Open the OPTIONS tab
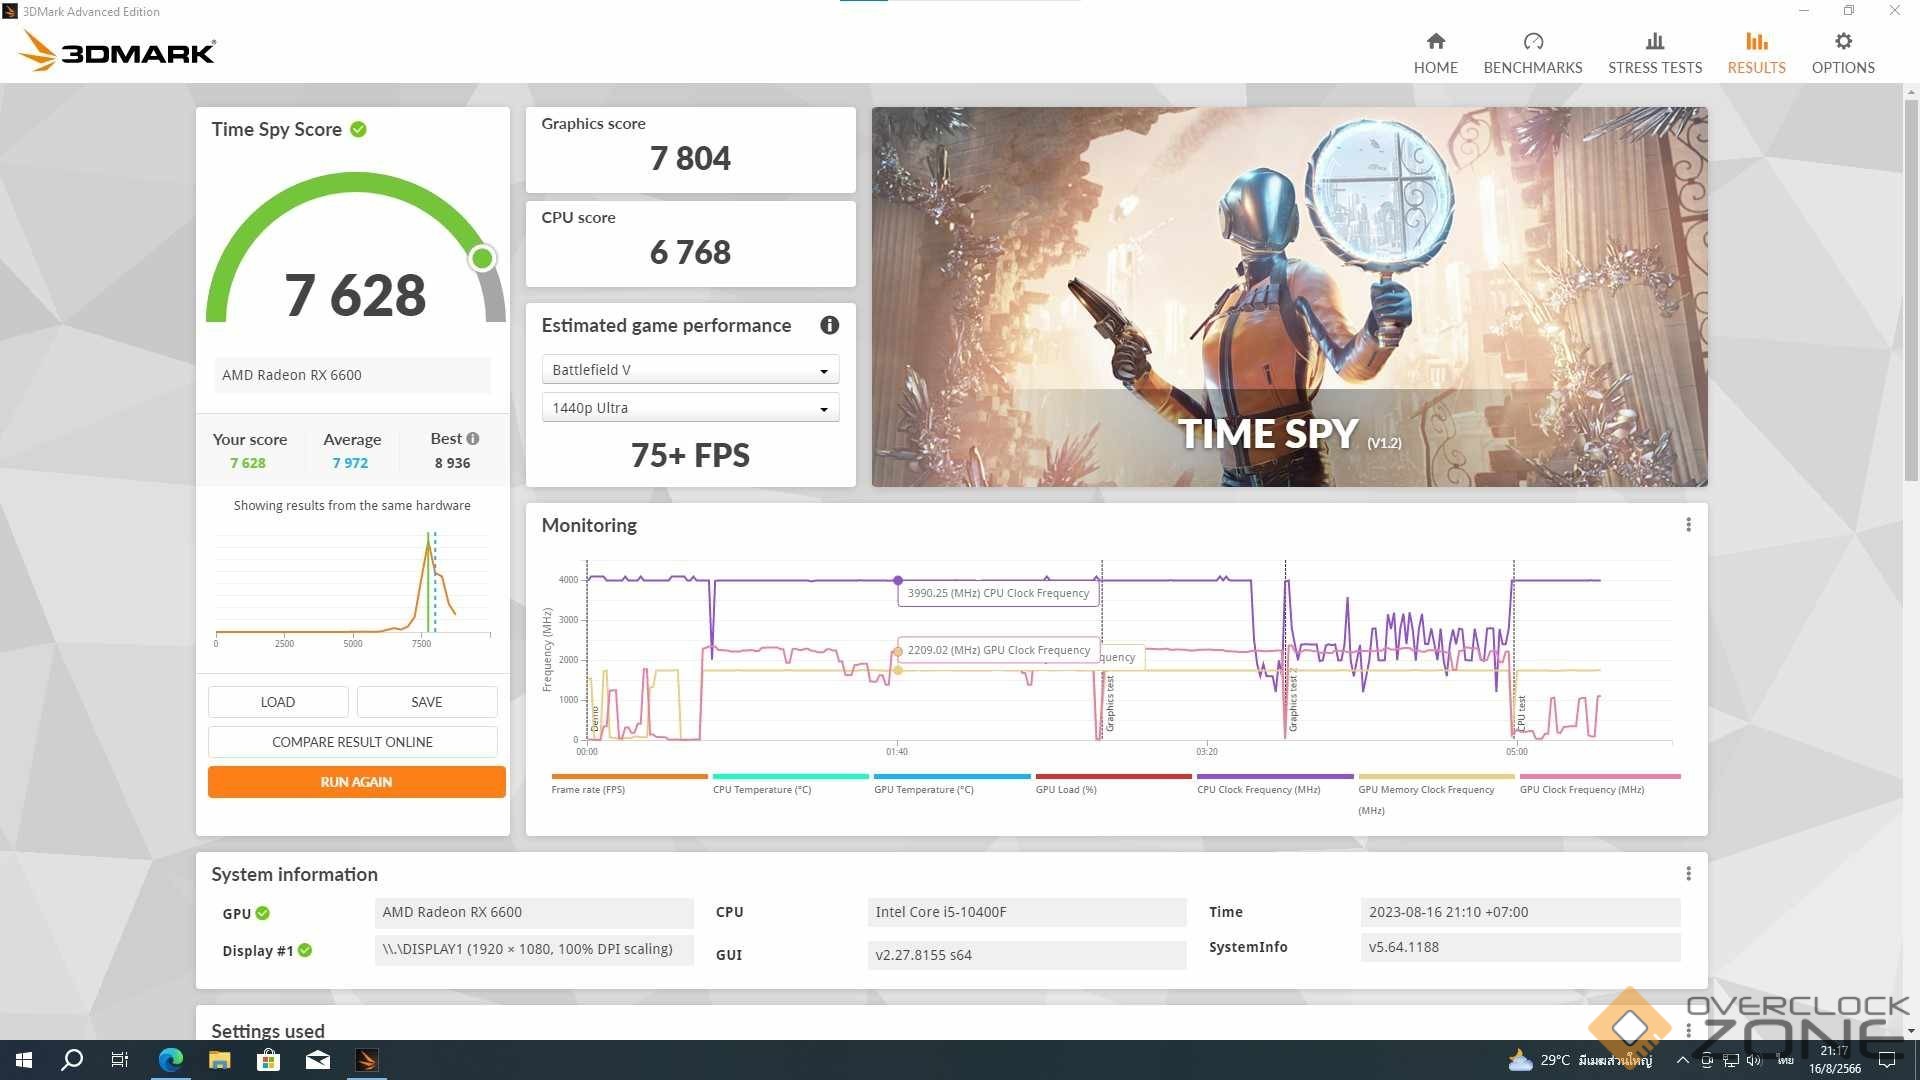The image size is (1920, 1080). (x=1843, y=53)
